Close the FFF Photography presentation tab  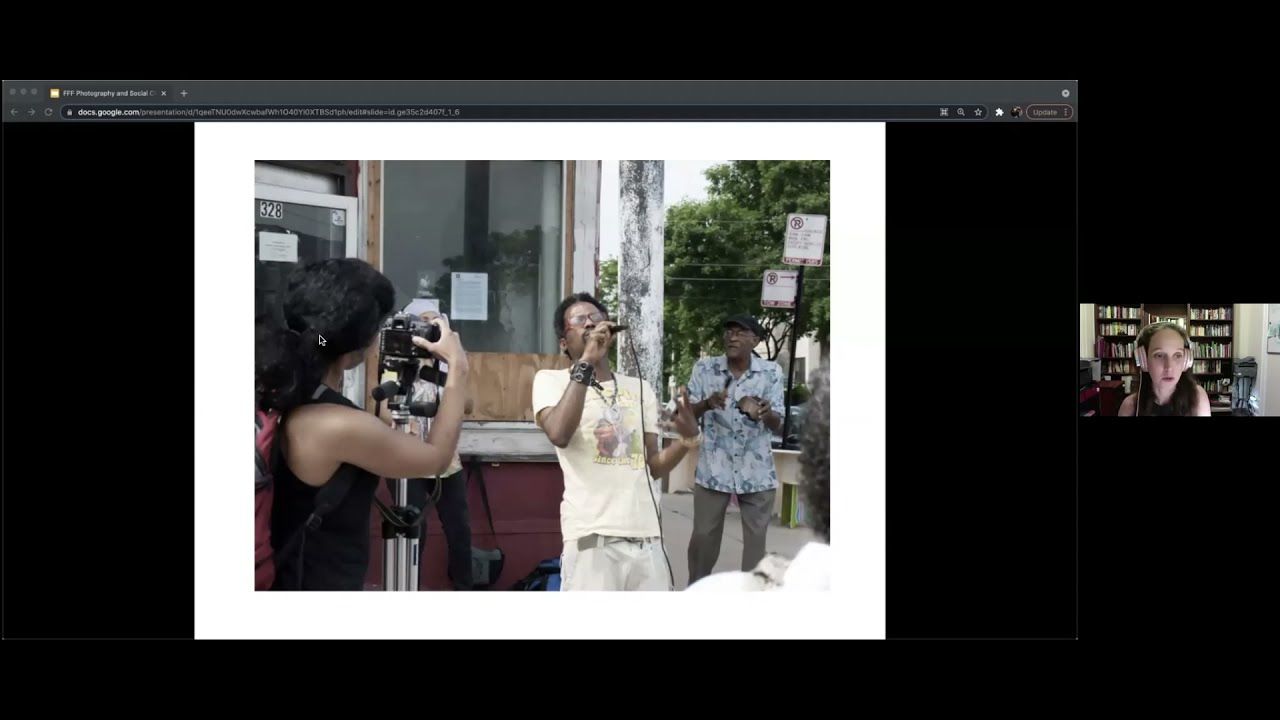click(x=164, y=93)
